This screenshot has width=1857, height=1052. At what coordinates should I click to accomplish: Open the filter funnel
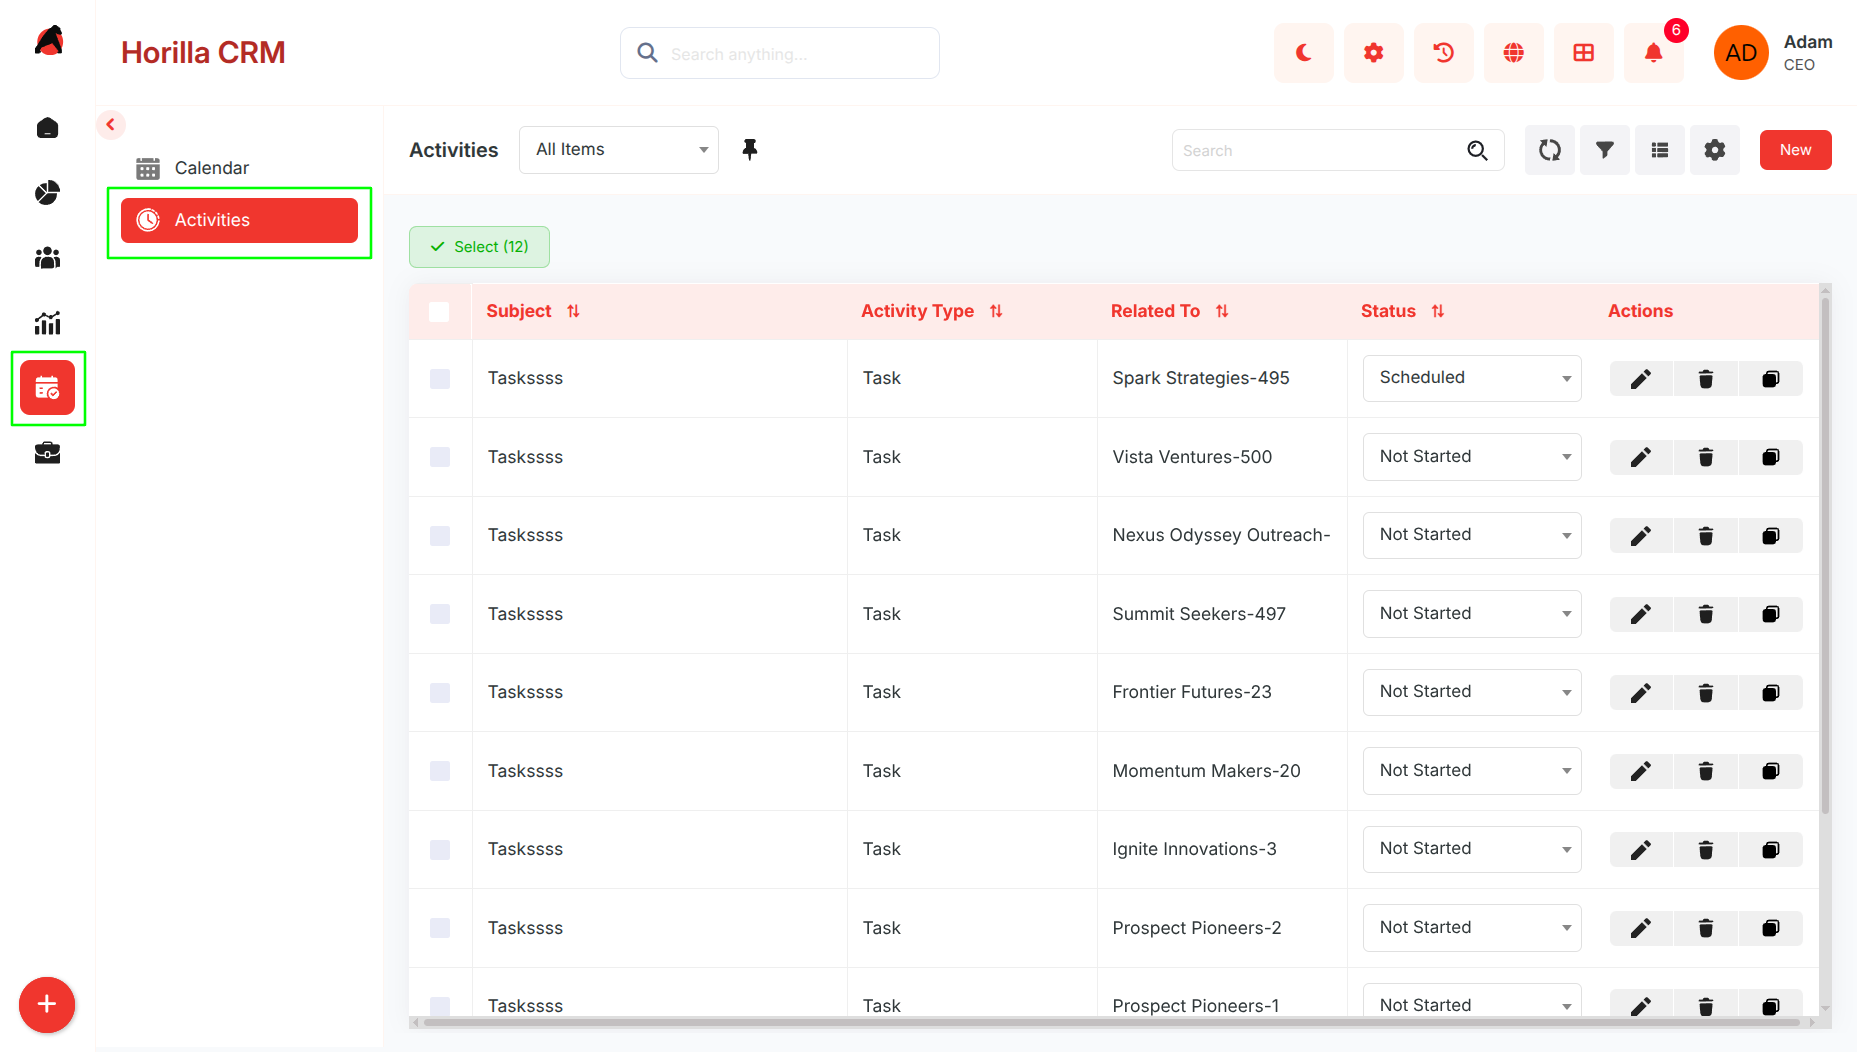1605,150
